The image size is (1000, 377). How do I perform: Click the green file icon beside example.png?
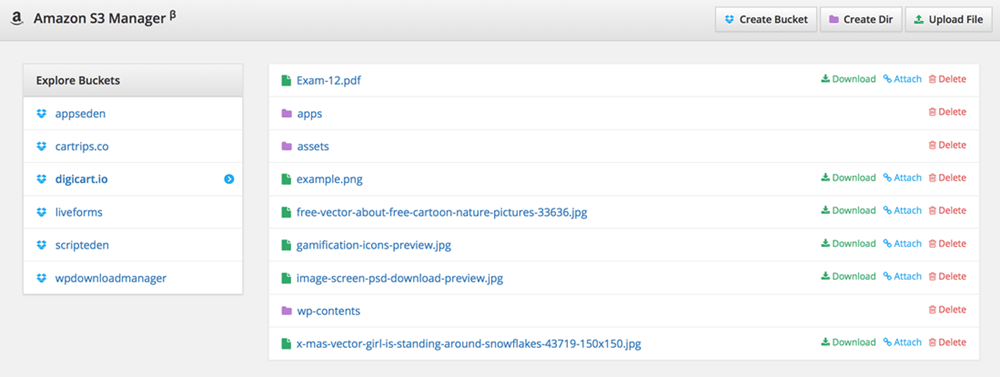286,179
